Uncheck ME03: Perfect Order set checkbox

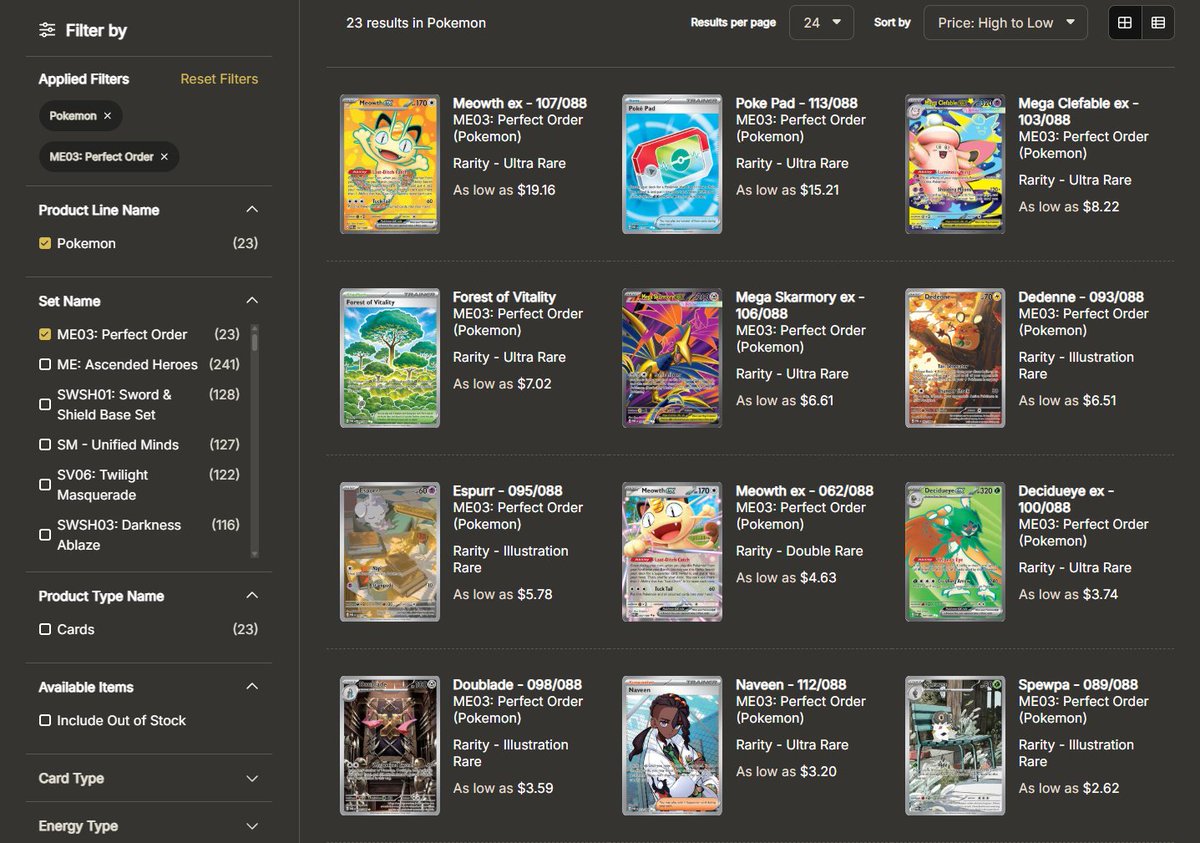click(45, 334)
